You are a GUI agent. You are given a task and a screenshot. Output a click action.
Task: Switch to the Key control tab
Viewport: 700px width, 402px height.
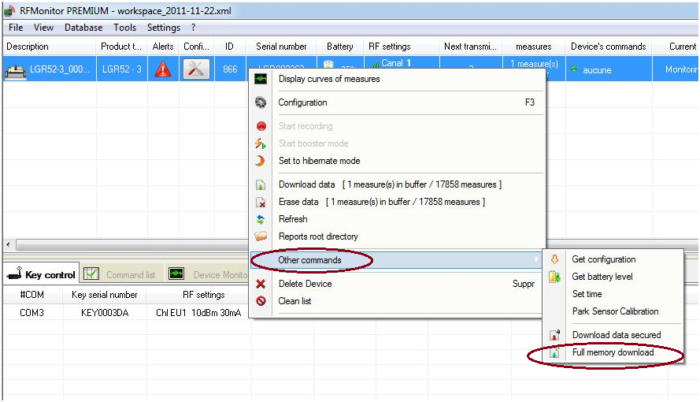point(42,274)
